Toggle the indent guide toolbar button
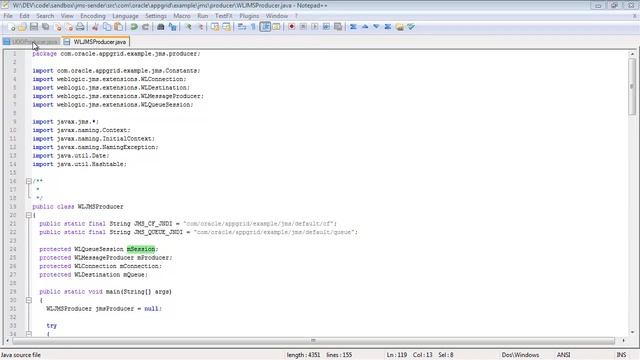This screenshot has height=360, width=640. [x=265, y=27]
